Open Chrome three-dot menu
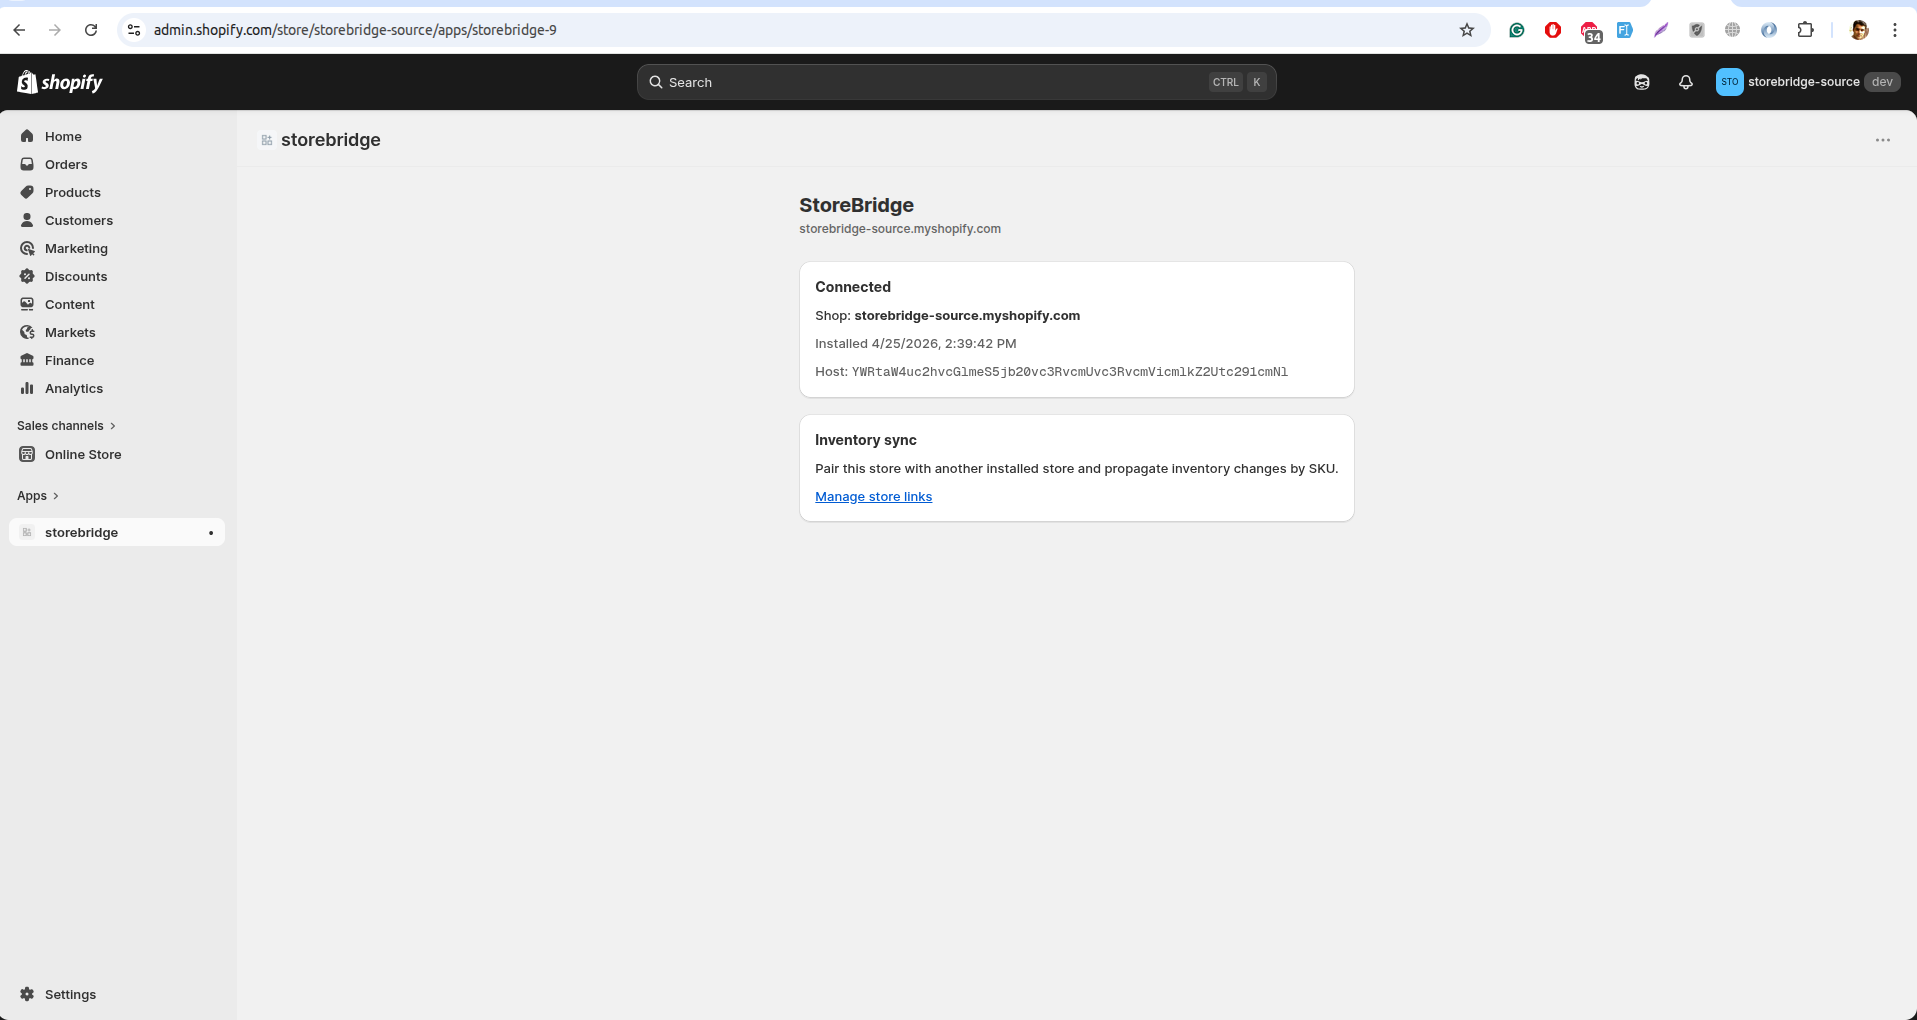This screenshot has height=1020, width=1917. (x=1895, y=30)
